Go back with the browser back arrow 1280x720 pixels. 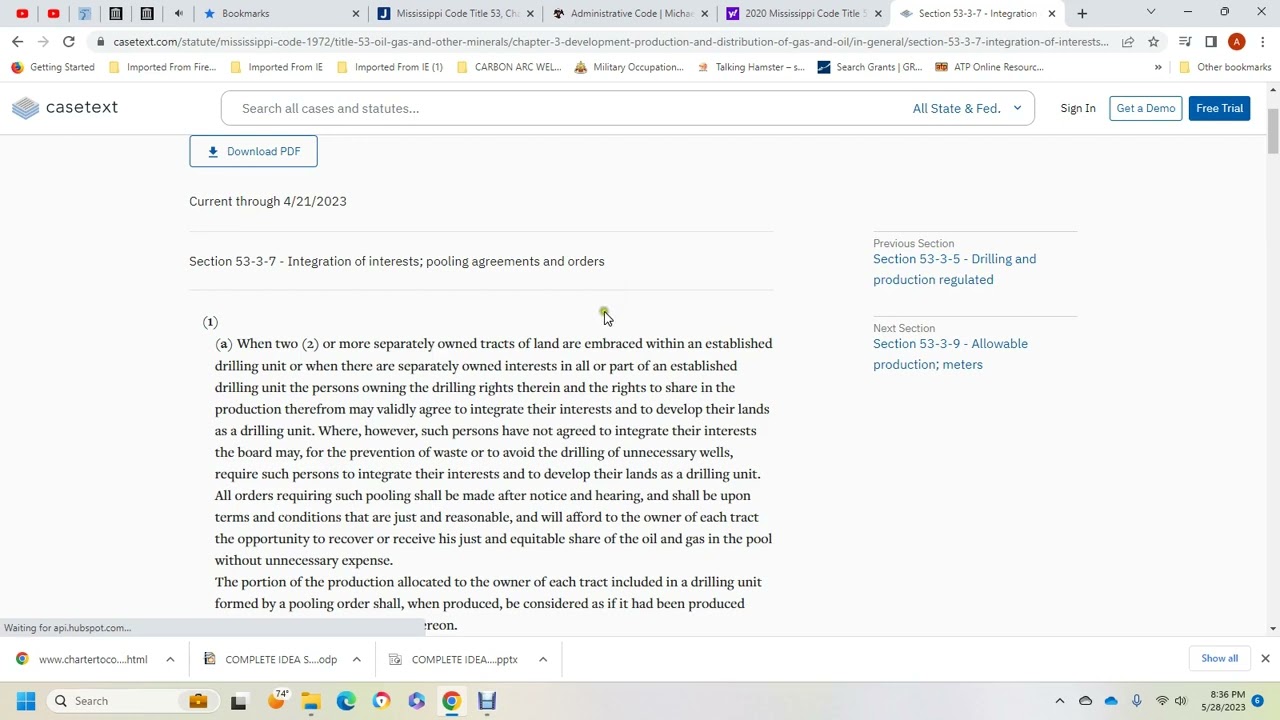coord(17,42)
